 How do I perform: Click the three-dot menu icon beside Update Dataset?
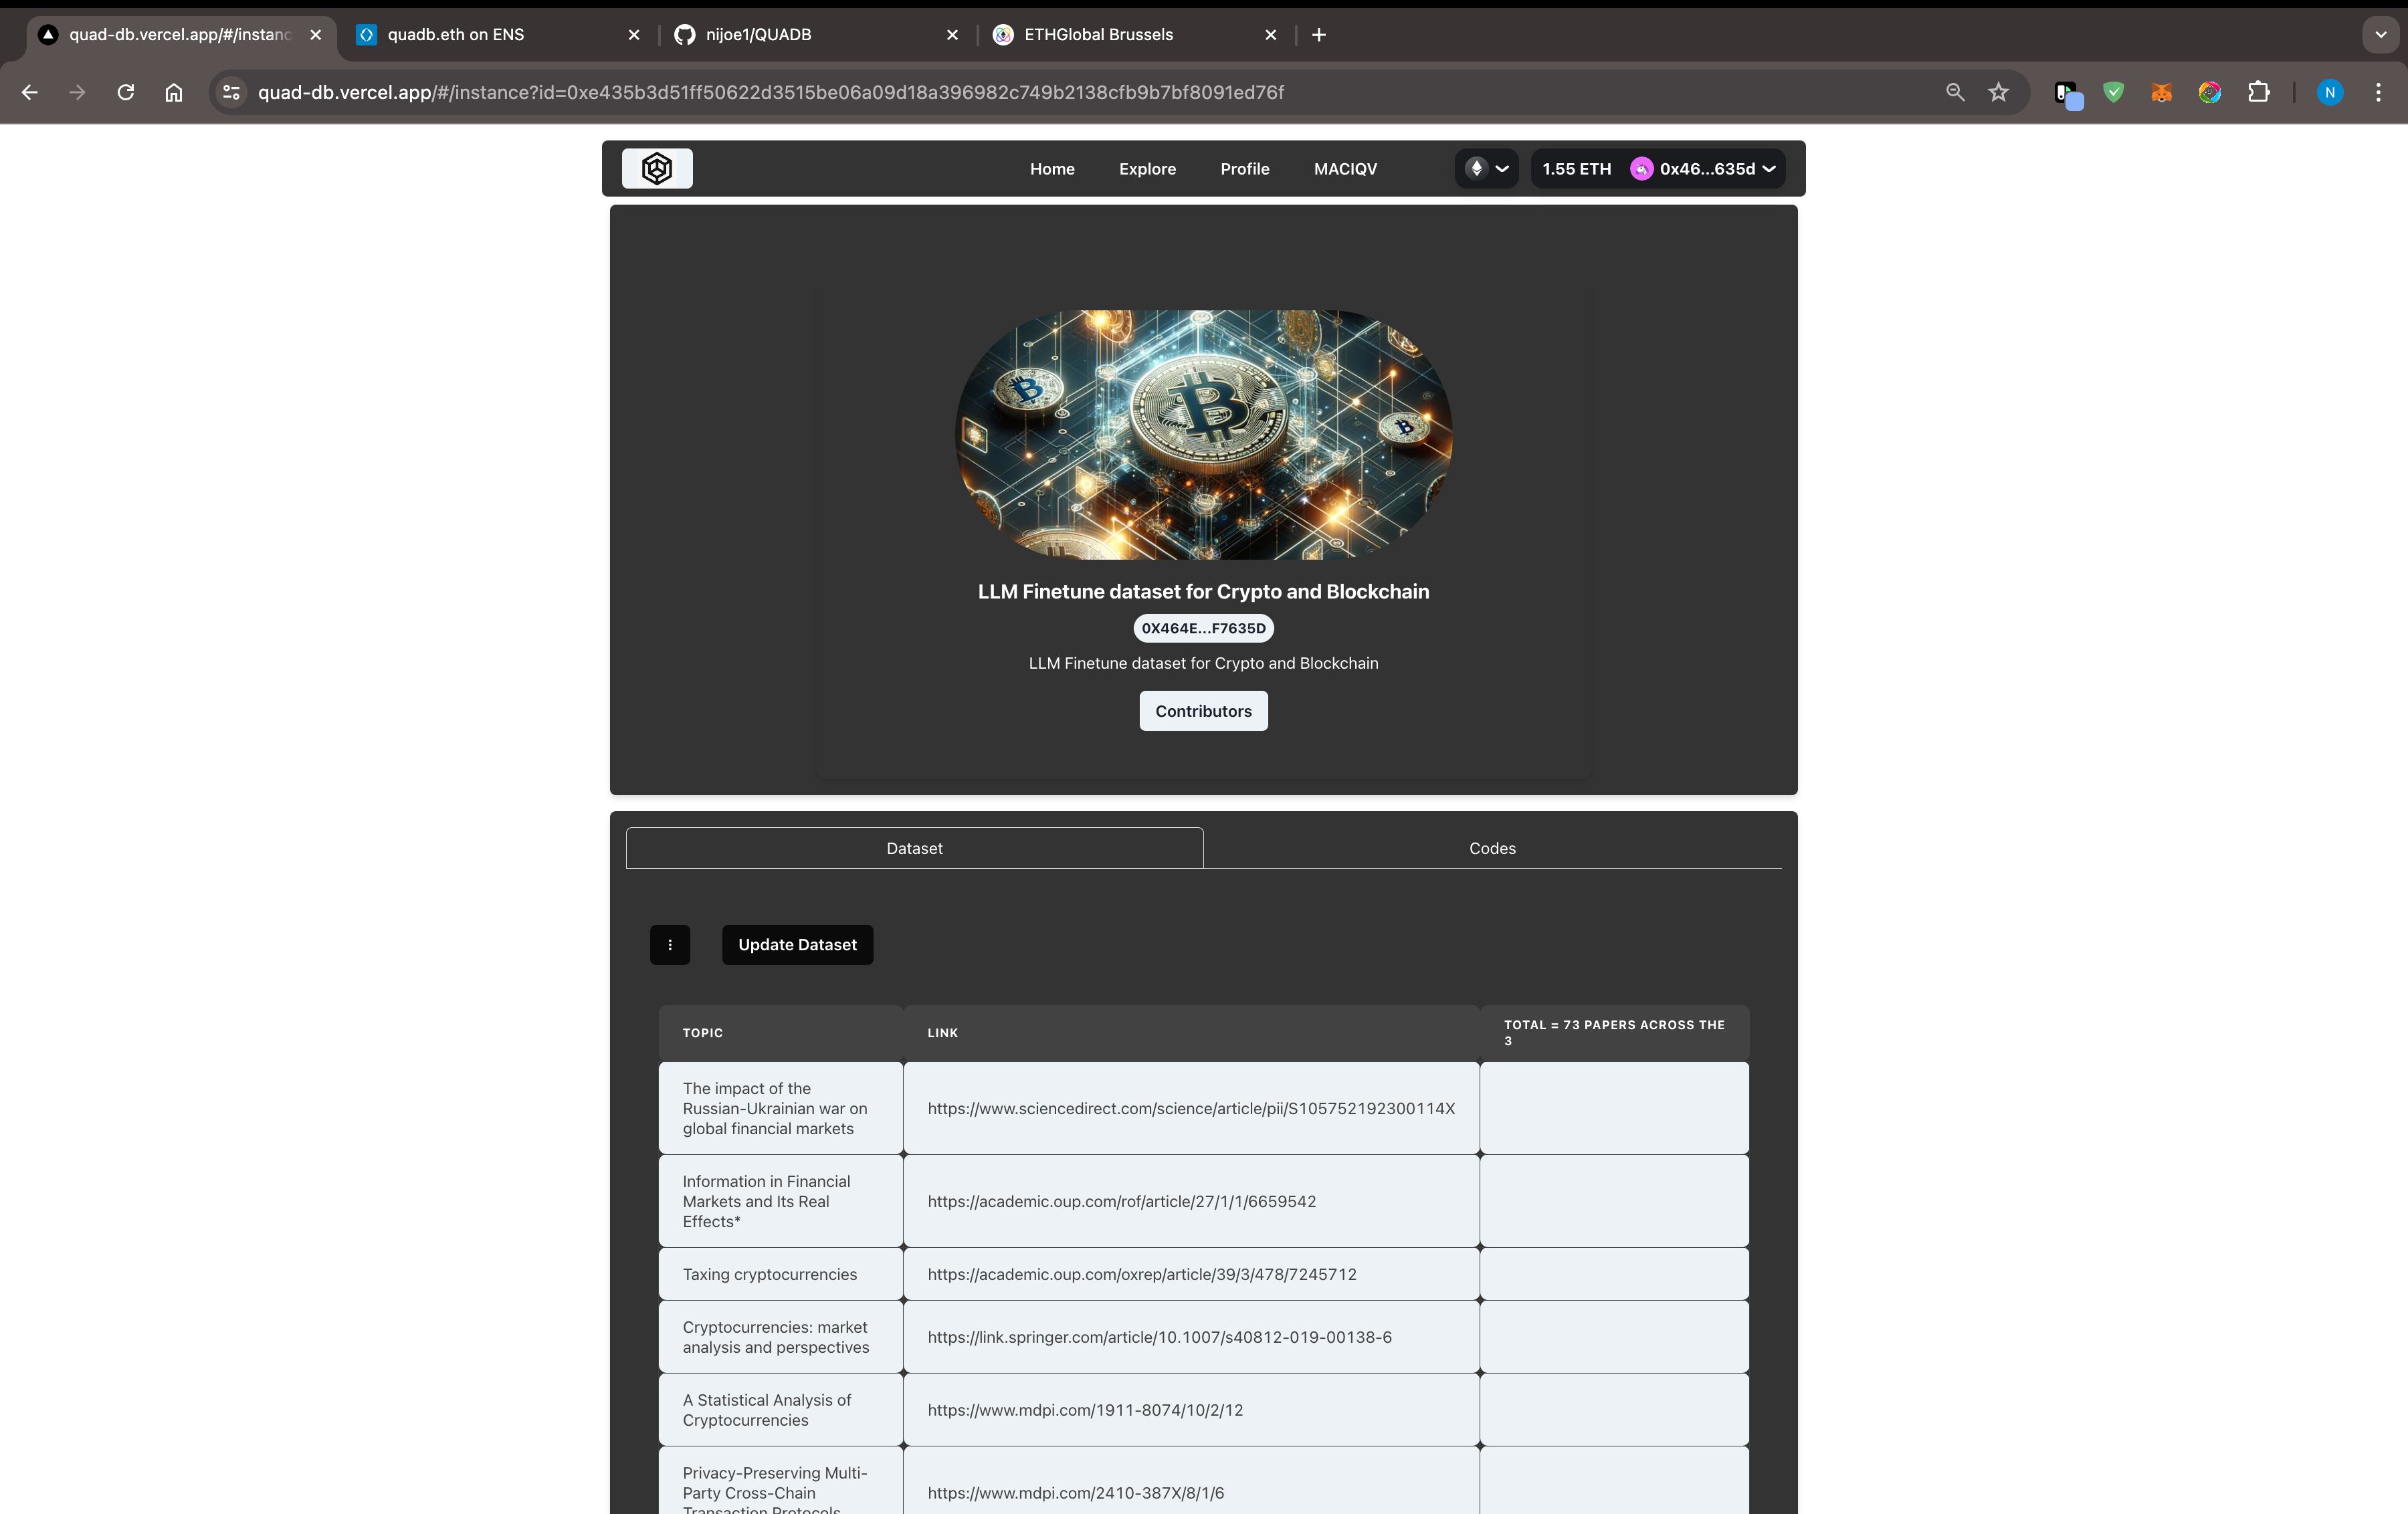click(x=670, y=944)
